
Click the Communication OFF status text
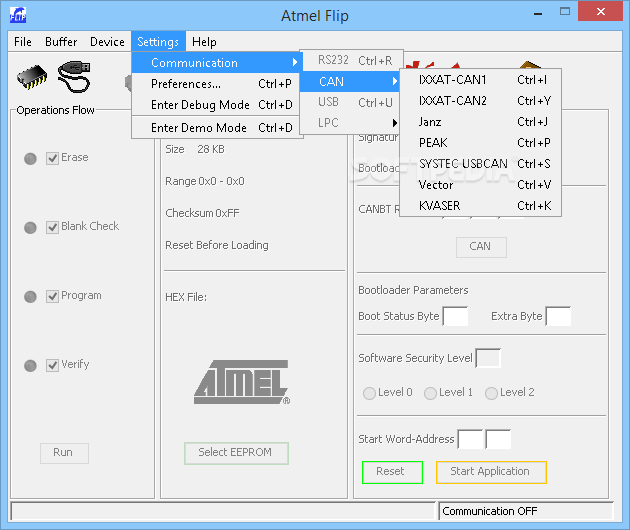pyautogui.click(x=489, y=511)
